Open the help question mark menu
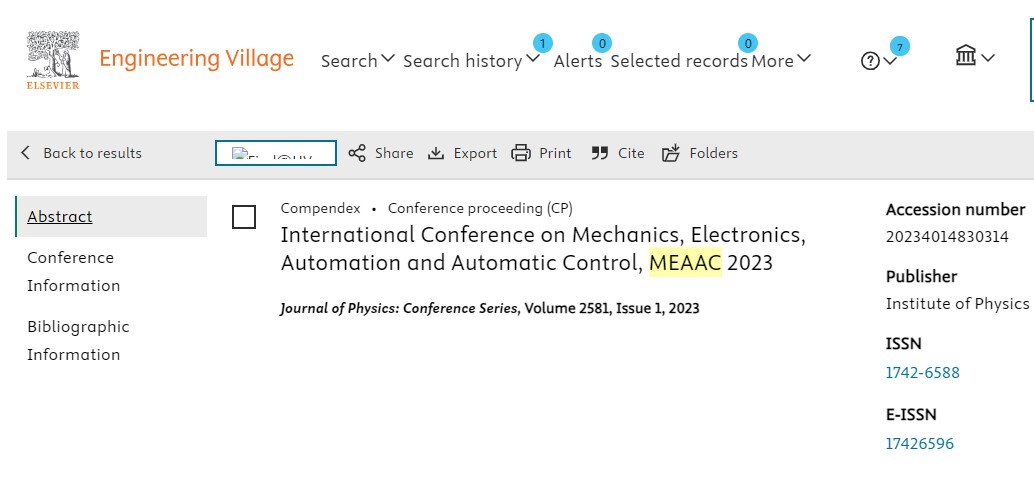Image resolution: width=1034 pixels, height=482 pixels. pyautogui.click(x=878, y=61)
